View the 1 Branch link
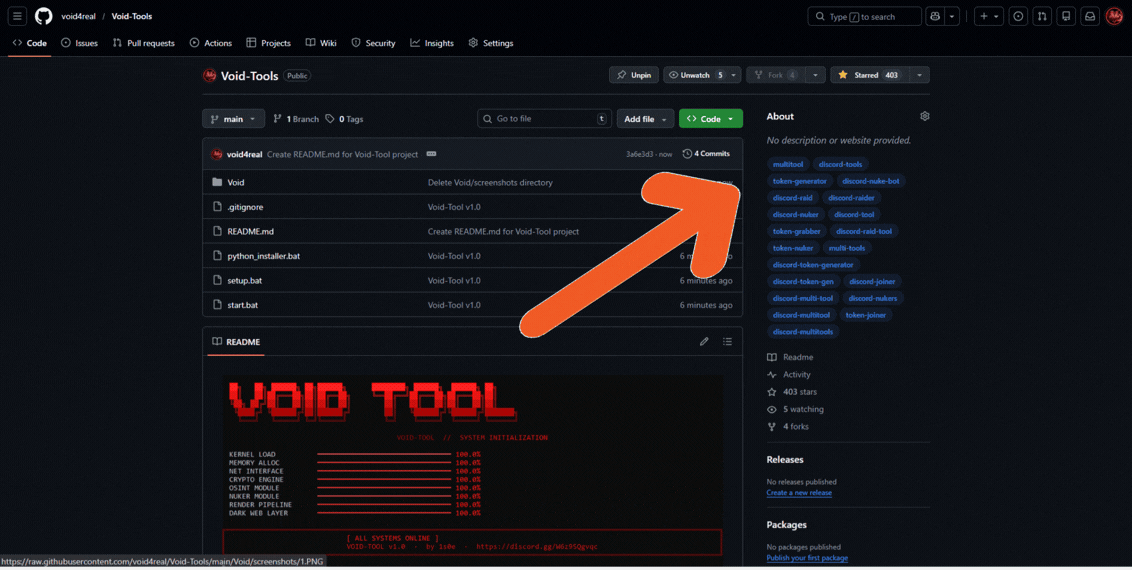 [x=296, y=119]
